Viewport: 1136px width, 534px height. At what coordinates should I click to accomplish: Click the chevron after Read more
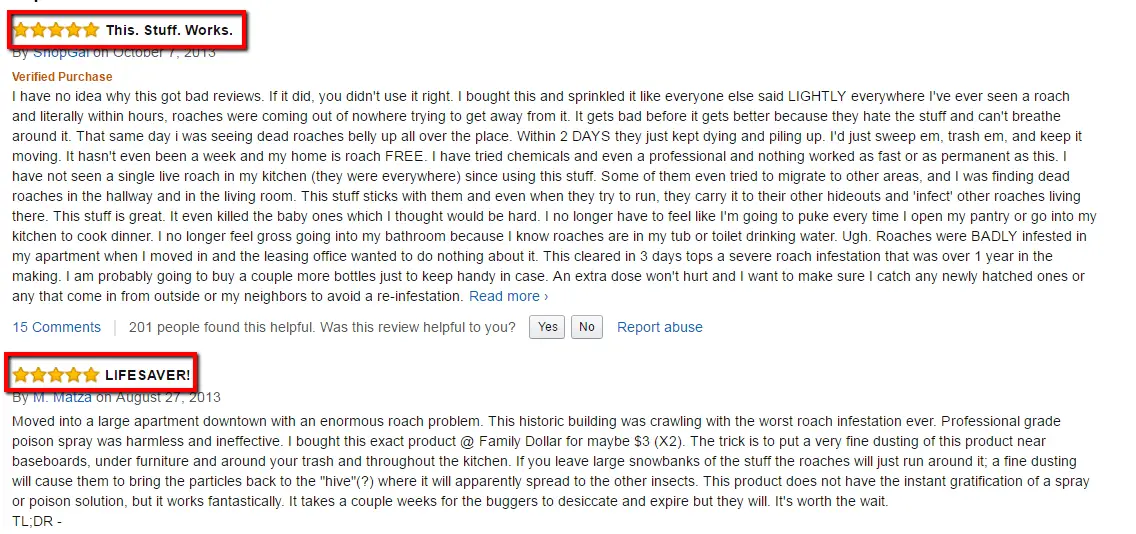click(546, 296)
